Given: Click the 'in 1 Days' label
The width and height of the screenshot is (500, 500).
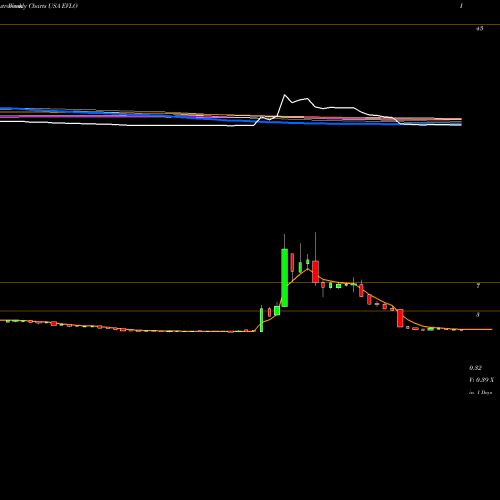Looking at the screenshot, I should (x=481, y=393).
